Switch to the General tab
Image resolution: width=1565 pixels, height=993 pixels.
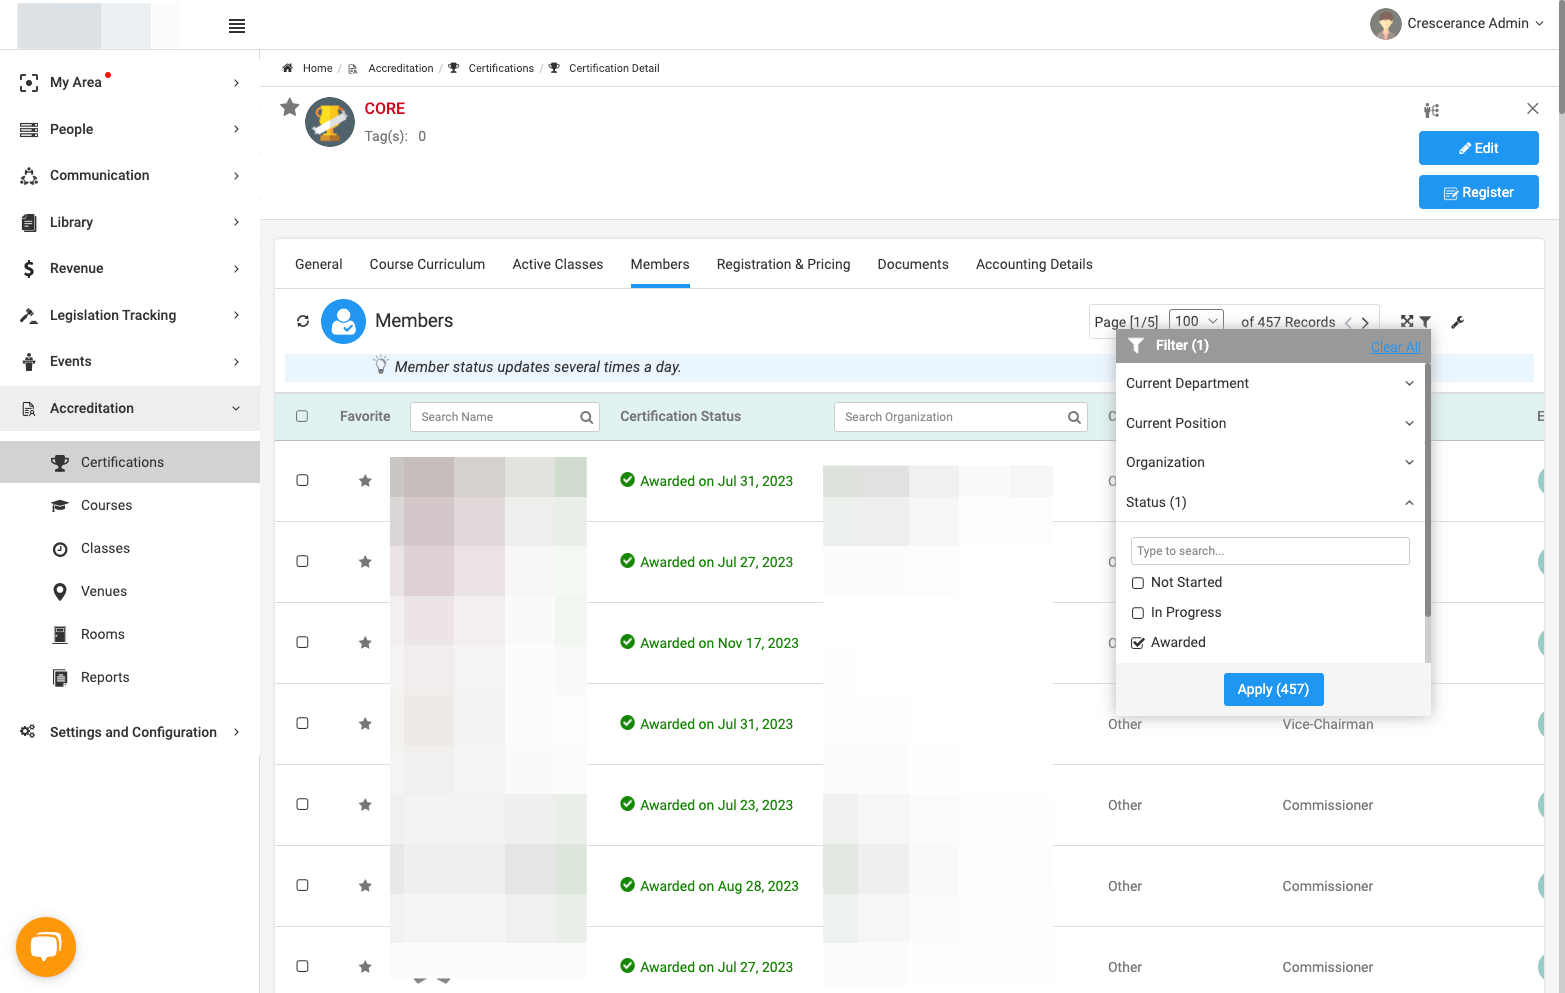pyautogui.click(x=319, y=264)
